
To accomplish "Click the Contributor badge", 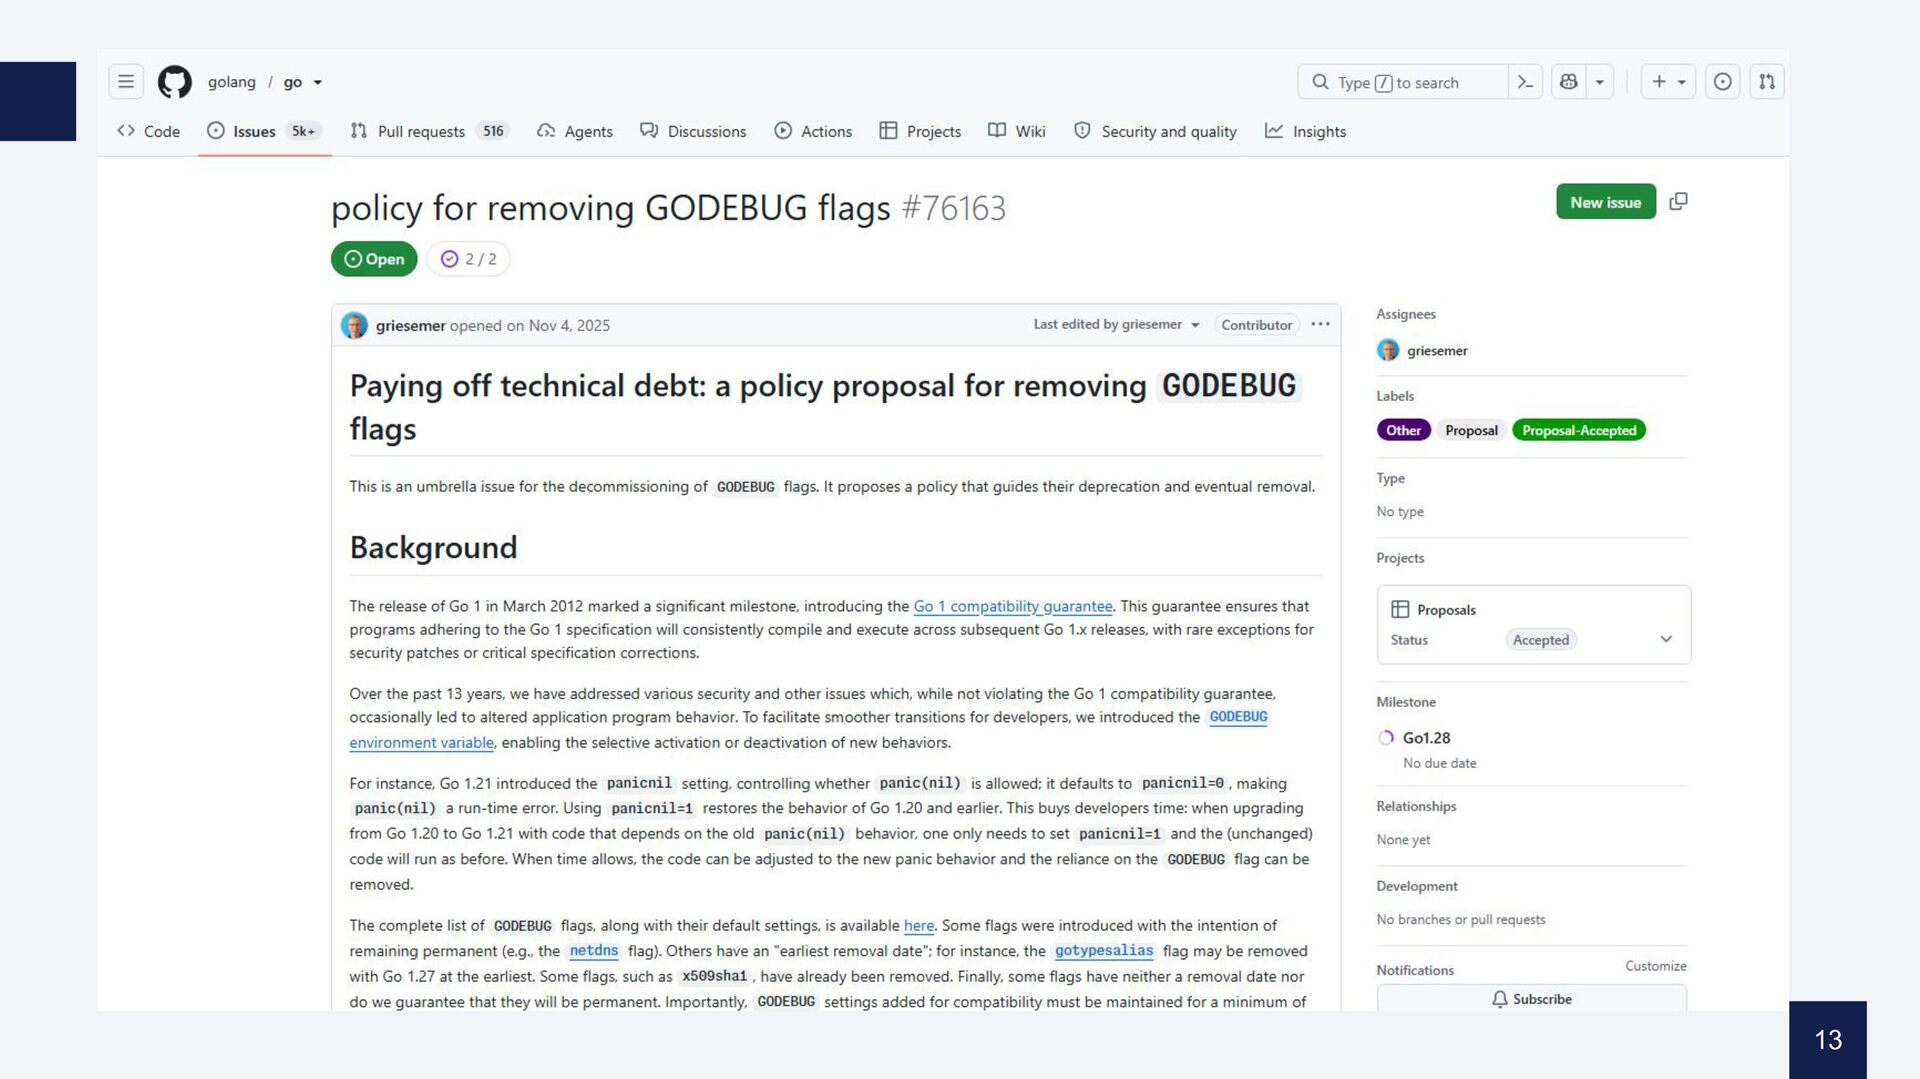I will click(x=1256, y=325).
